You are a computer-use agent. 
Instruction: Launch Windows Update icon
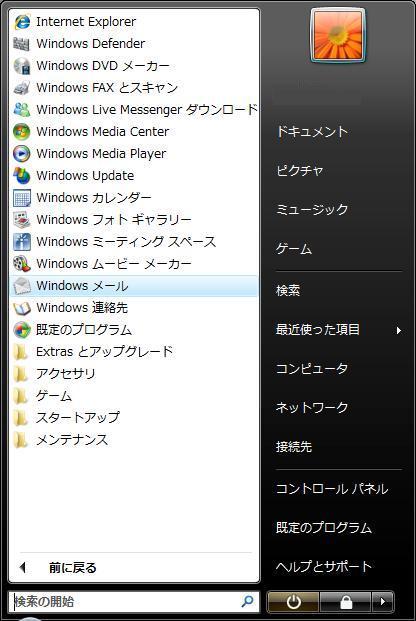(x=22, y=175)
